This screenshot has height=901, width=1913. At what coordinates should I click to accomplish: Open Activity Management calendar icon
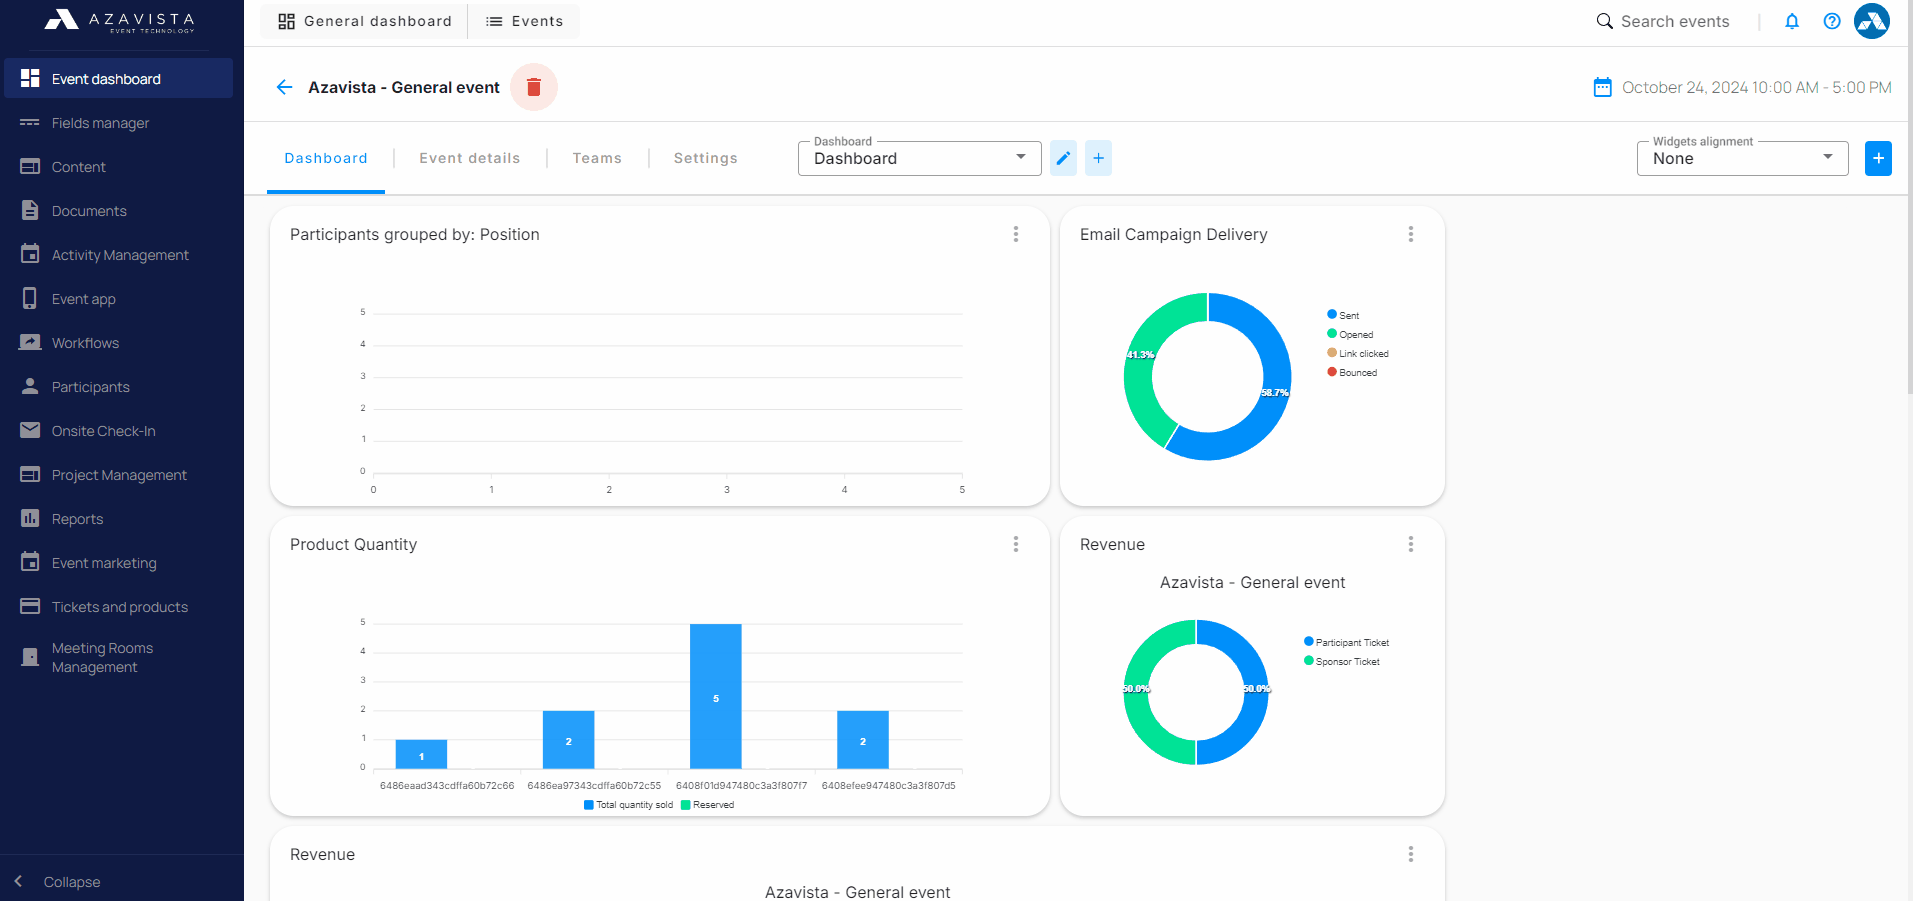point(30,254)
